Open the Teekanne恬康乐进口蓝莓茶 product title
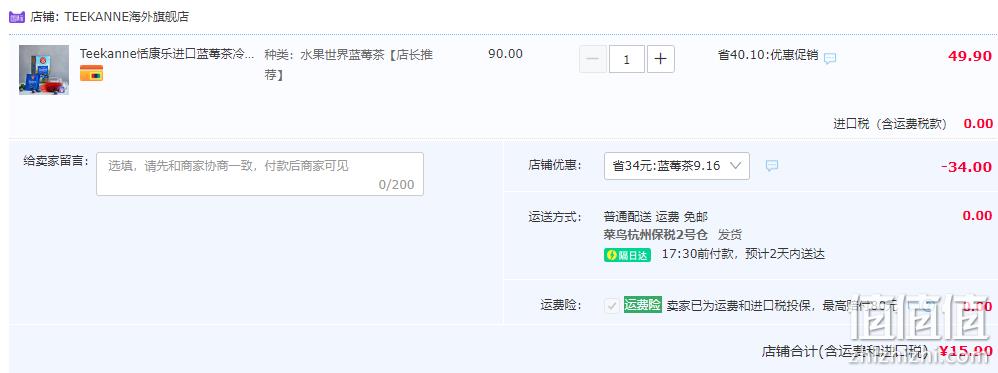Screen dimensions: 998x373 point(167,54)
